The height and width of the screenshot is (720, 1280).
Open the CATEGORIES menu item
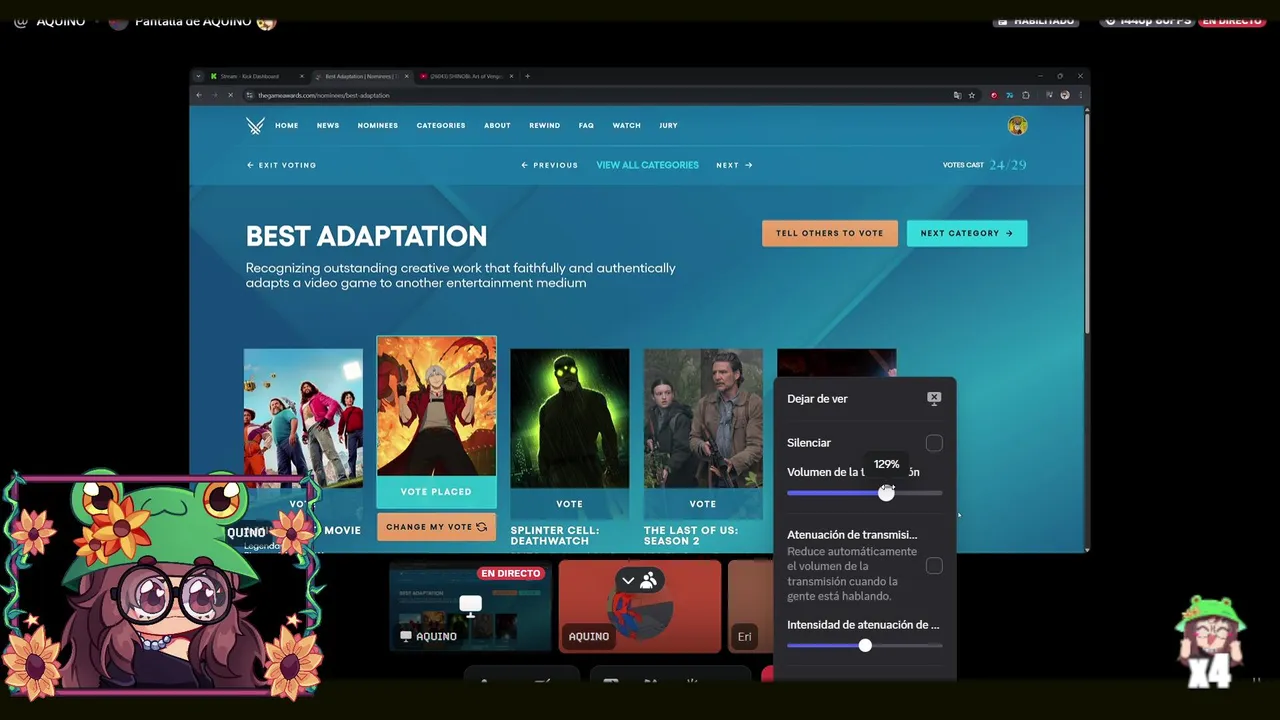click(x=441, y=126)
